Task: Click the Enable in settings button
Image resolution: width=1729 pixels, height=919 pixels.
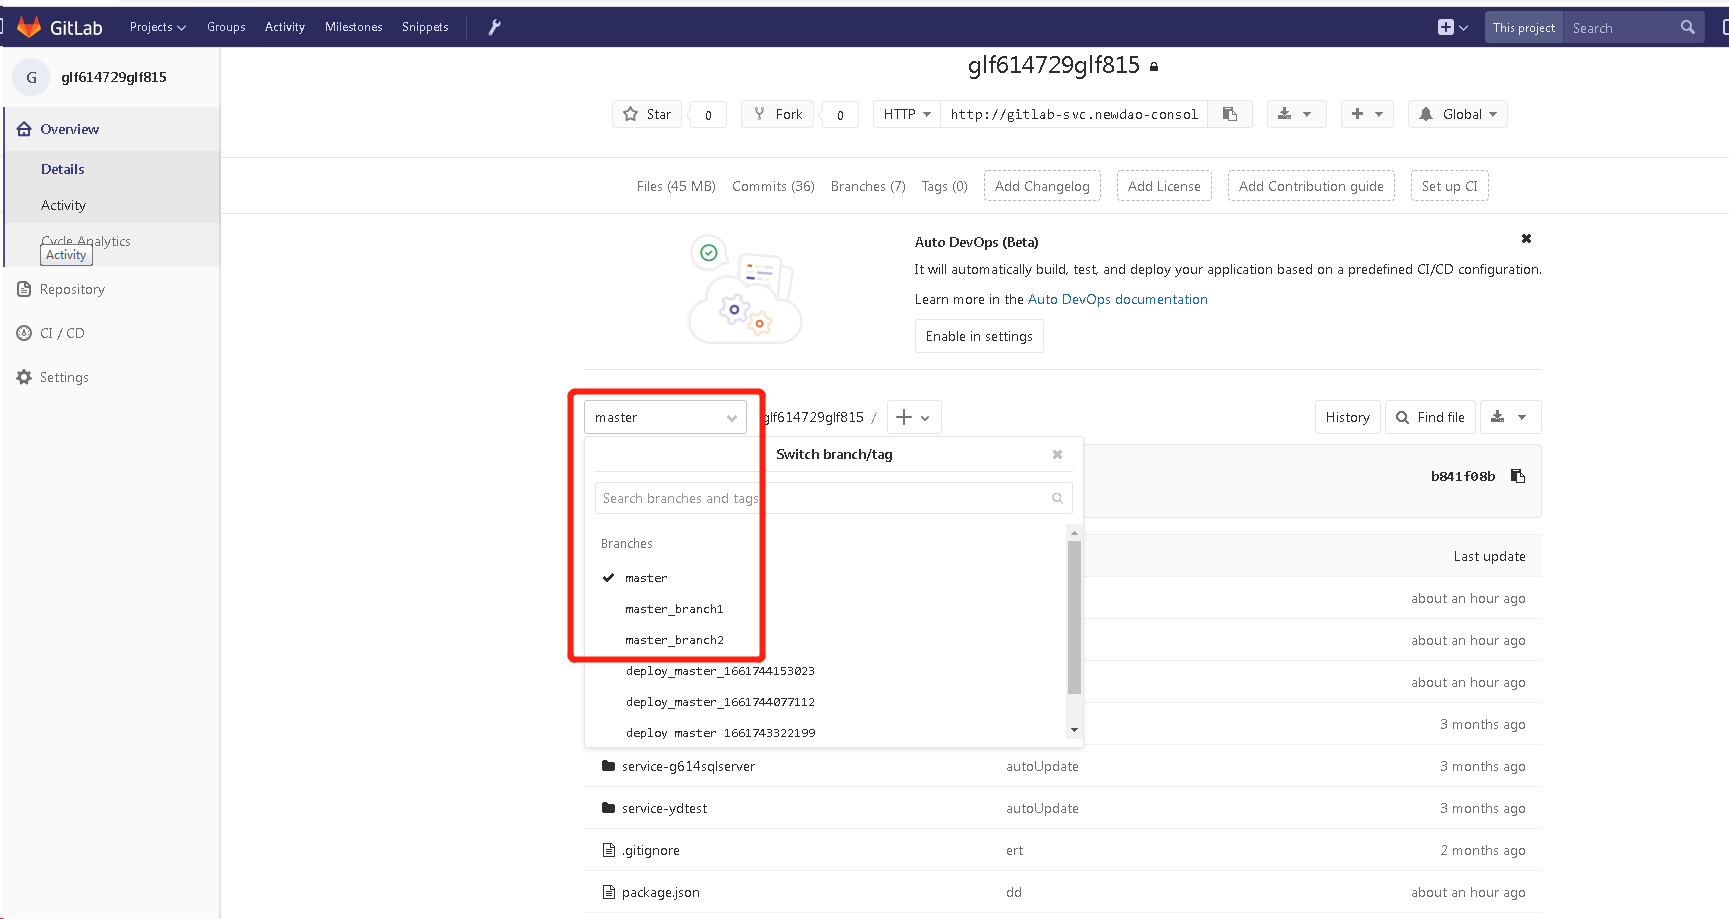Action: point(979,336)
